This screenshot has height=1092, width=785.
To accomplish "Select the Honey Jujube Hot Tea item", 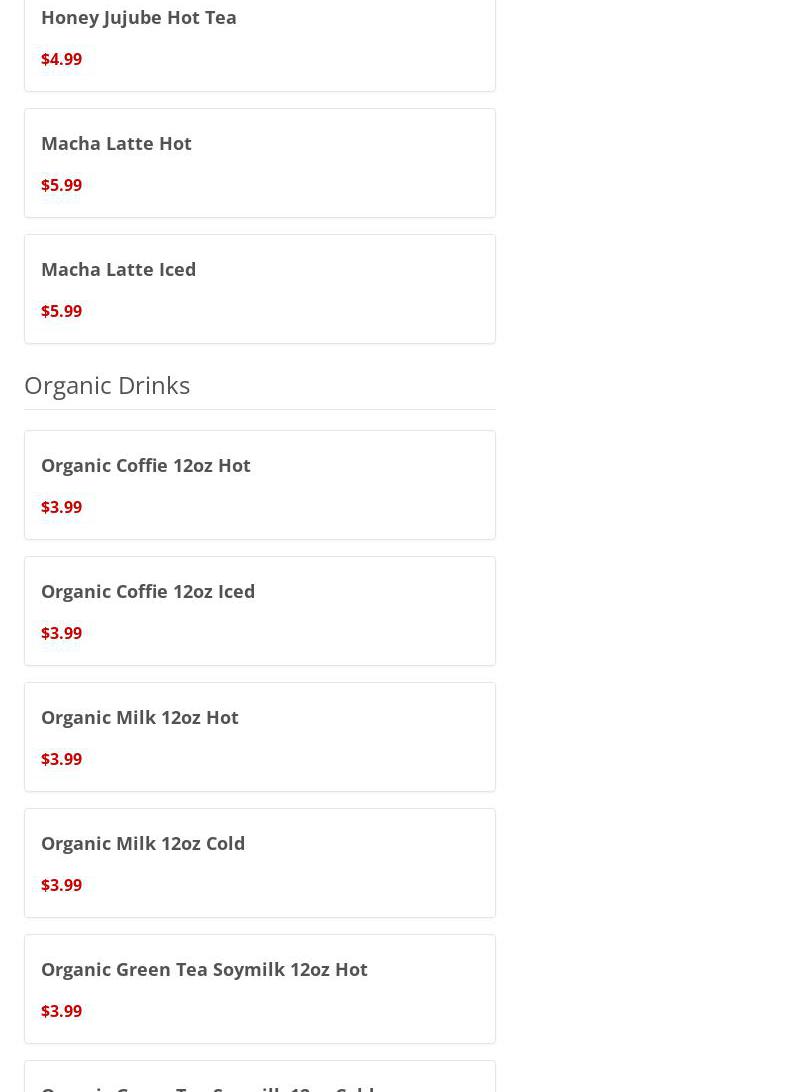I will (139, 17).
